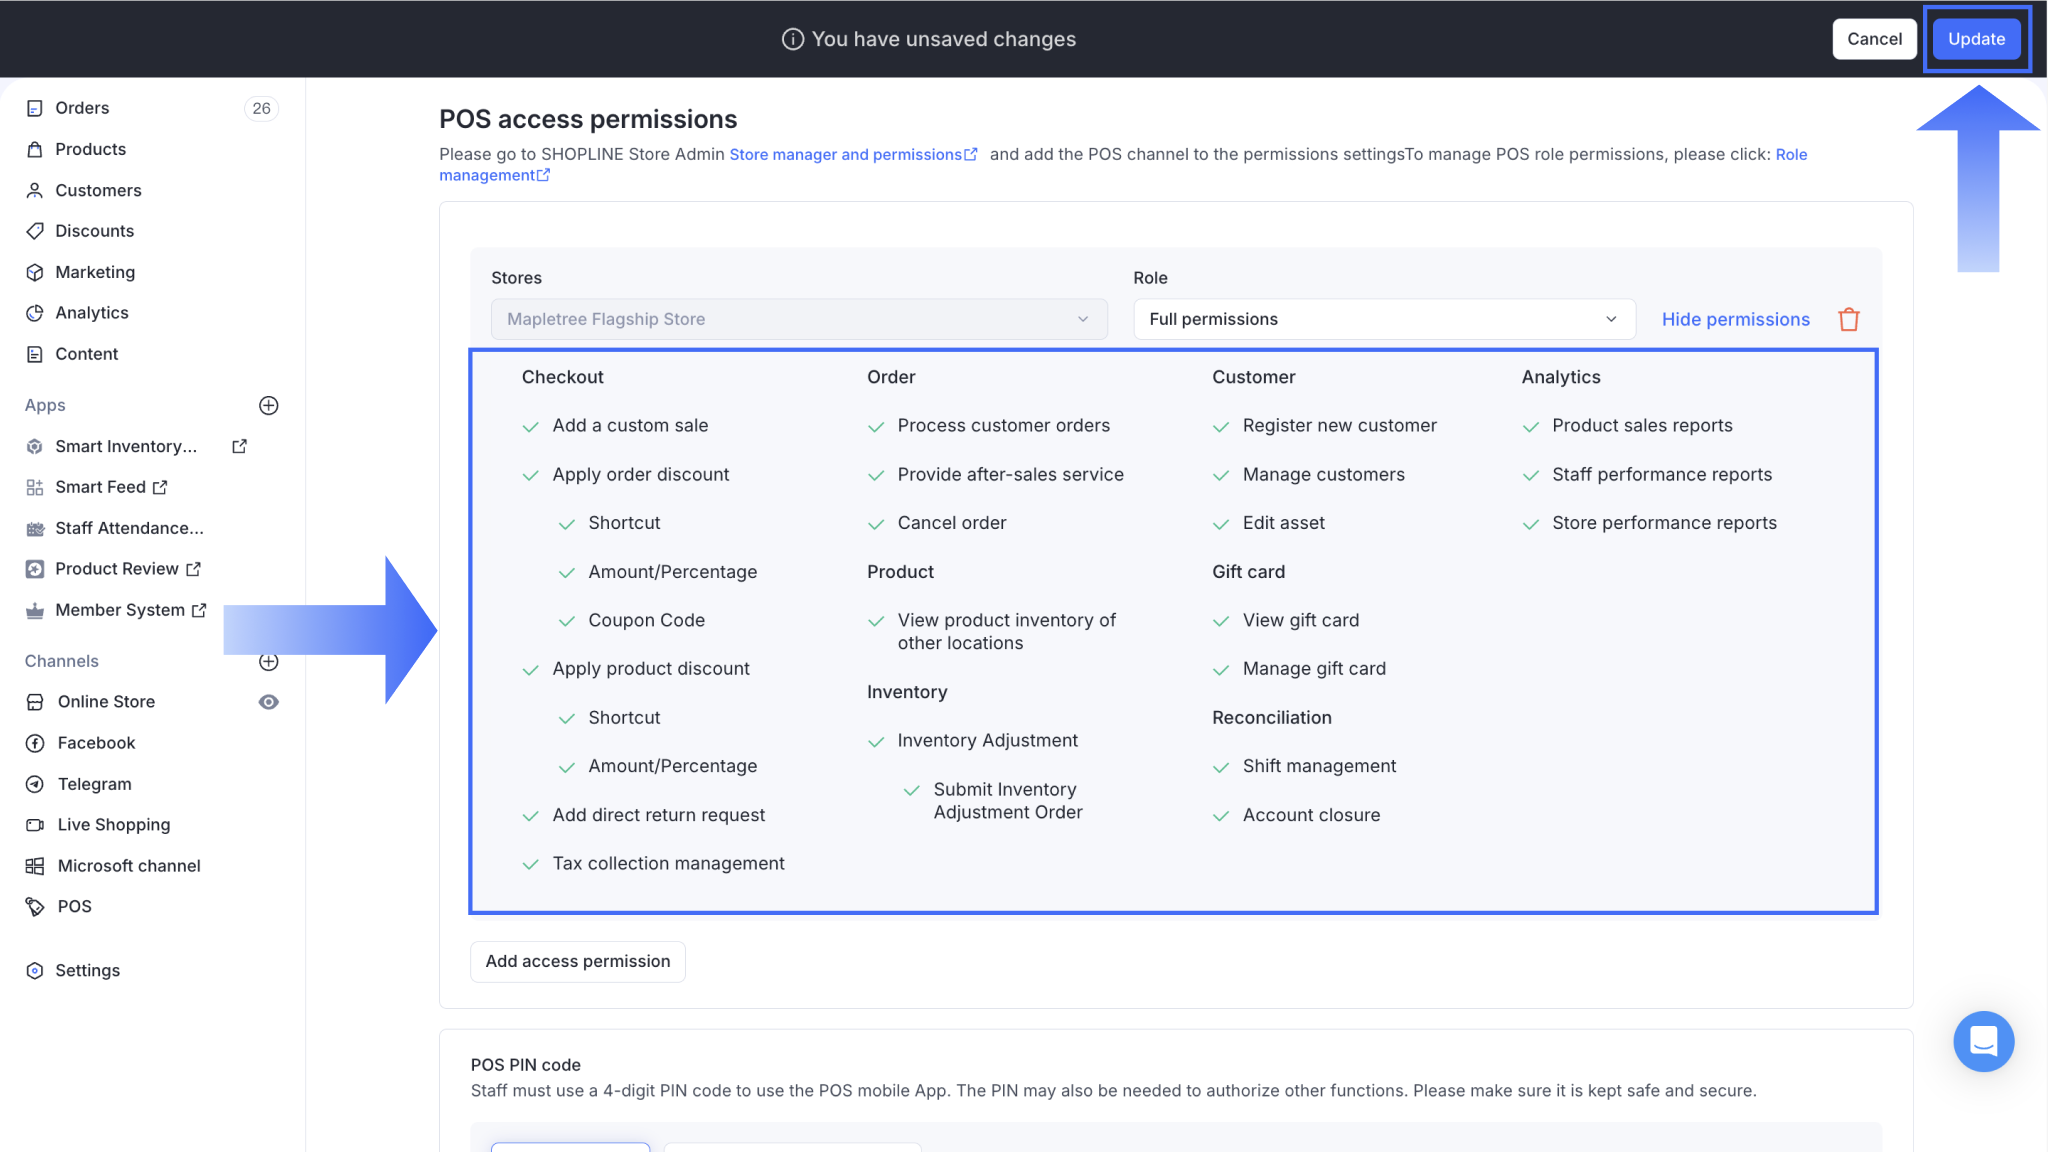Viewport: 2048px width, 1152px height.
Task: Open Orders in the sidebar menu
Action: (82, 108)
